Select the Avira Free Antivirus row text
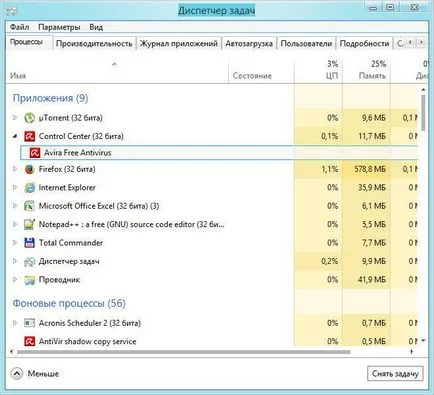Screen dimensions: 434x395 pyautogui.click(x=78, y=153)
